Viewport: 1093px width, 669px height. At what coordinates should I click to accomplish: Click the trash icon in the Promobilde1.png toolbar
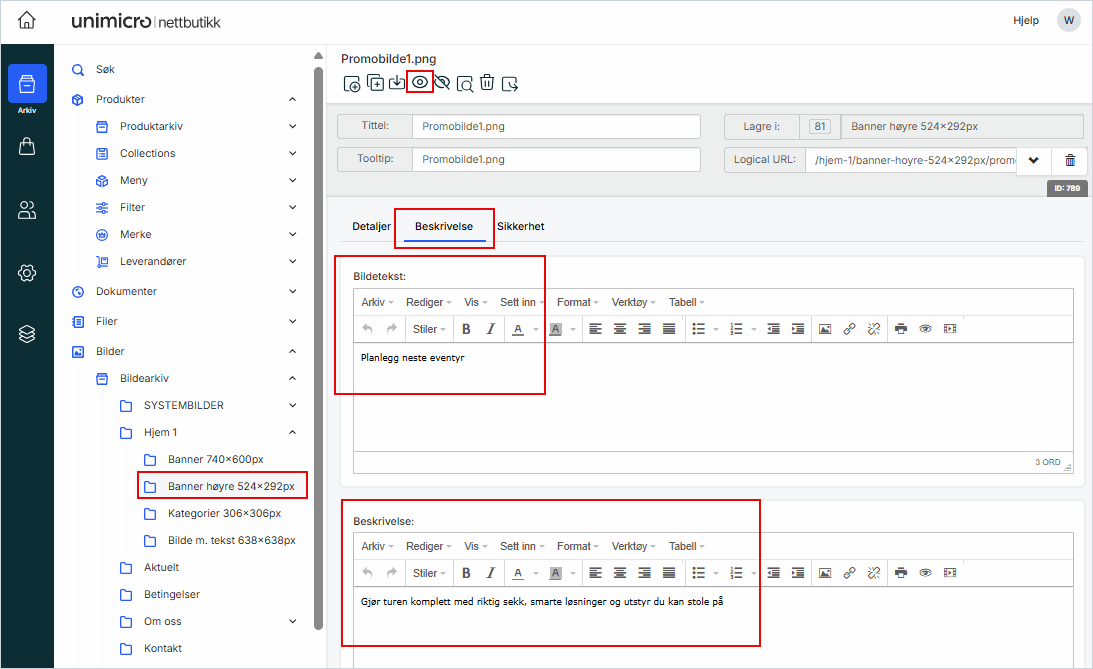[487, 83]
